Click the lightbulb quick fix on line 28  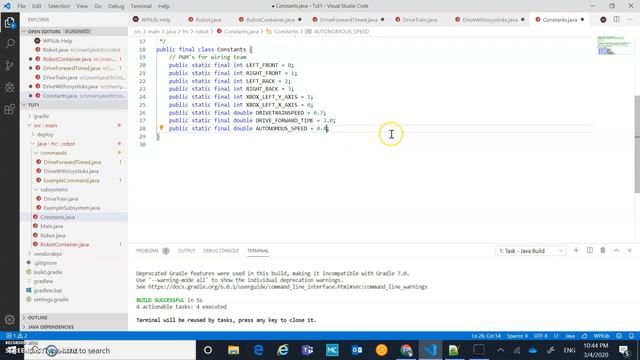click(161, 128)
